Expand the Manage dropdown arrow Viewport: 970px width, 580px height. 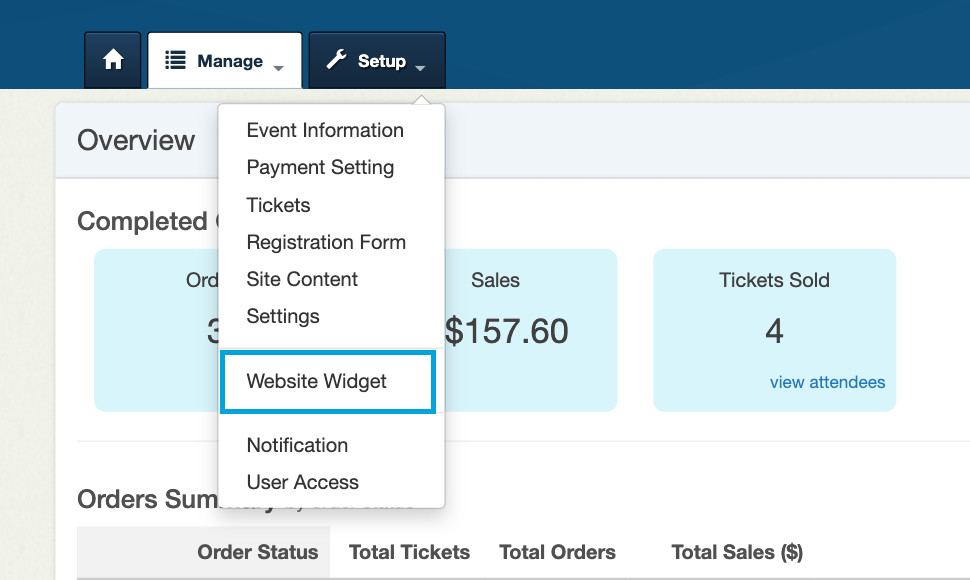[278, 68]
